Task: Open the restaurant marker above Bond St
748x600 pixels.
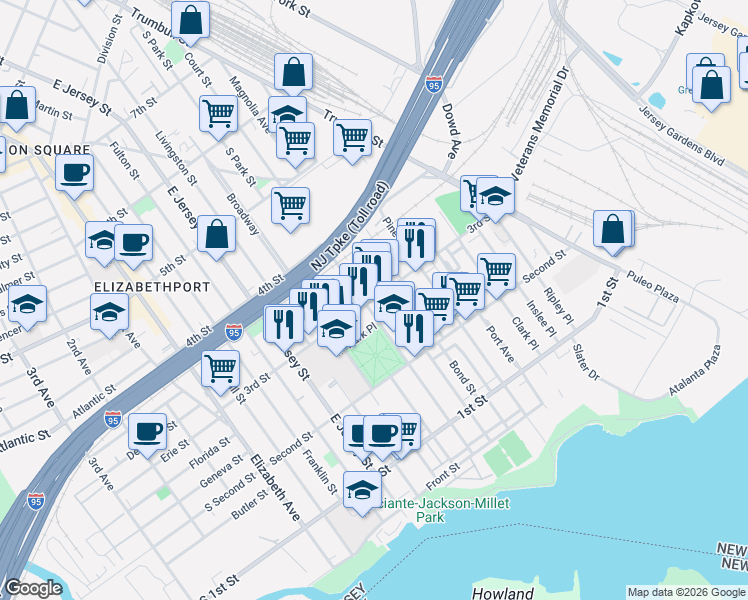Action: pos(414,332)
